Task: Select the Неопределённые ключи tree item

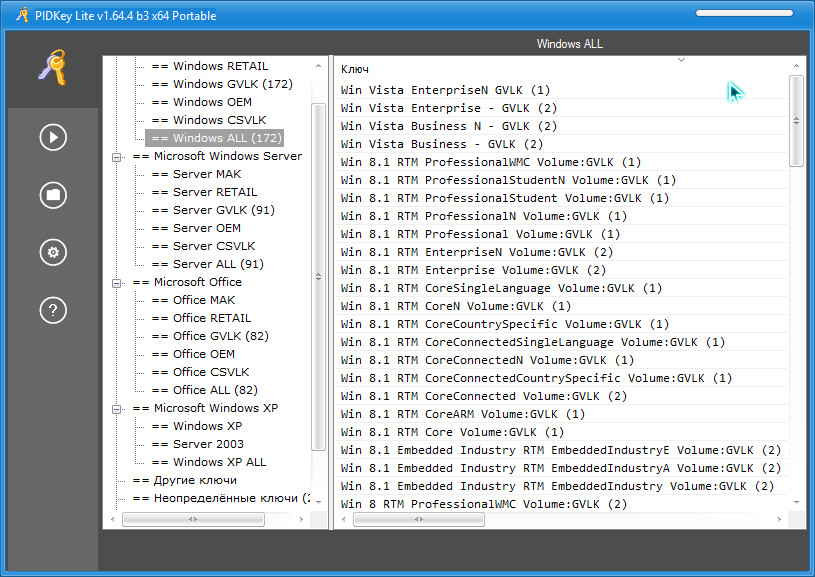Action: (x=221, y=498)
